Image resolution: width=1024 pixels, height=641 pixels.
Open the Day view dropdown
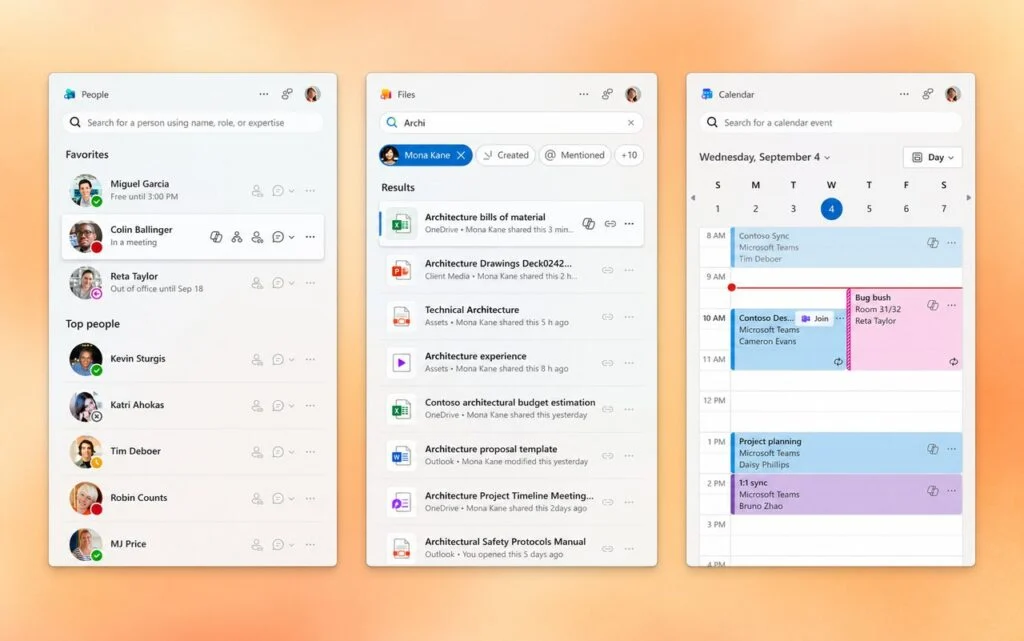933,157
